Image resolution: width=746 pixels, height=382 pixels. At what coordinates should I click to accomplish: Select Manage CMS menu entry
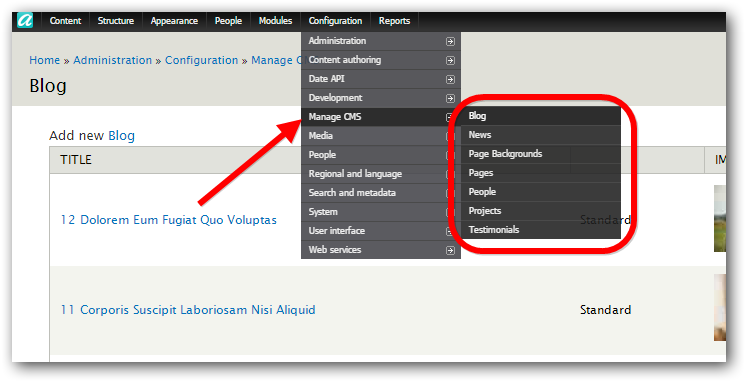click(x=381, y=117)
